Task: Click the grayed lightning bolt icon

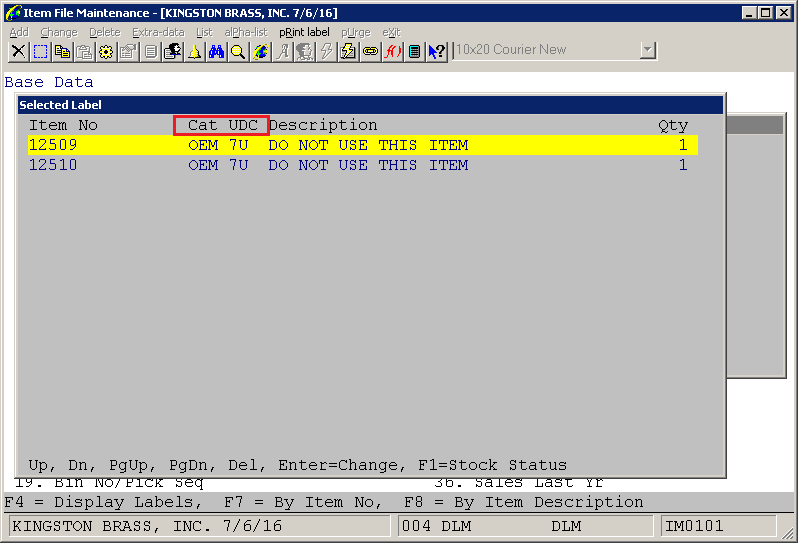Action: point(326,51)
